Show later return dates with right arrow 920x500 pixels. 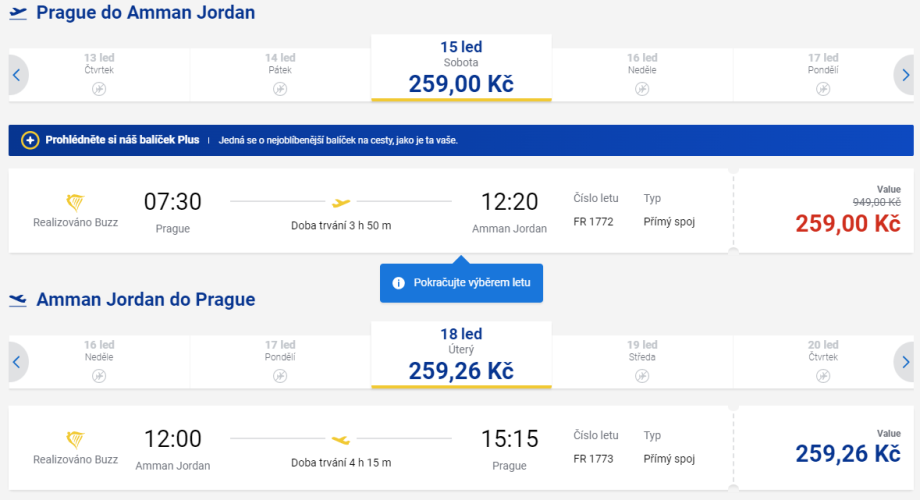(x=904, y=361)
